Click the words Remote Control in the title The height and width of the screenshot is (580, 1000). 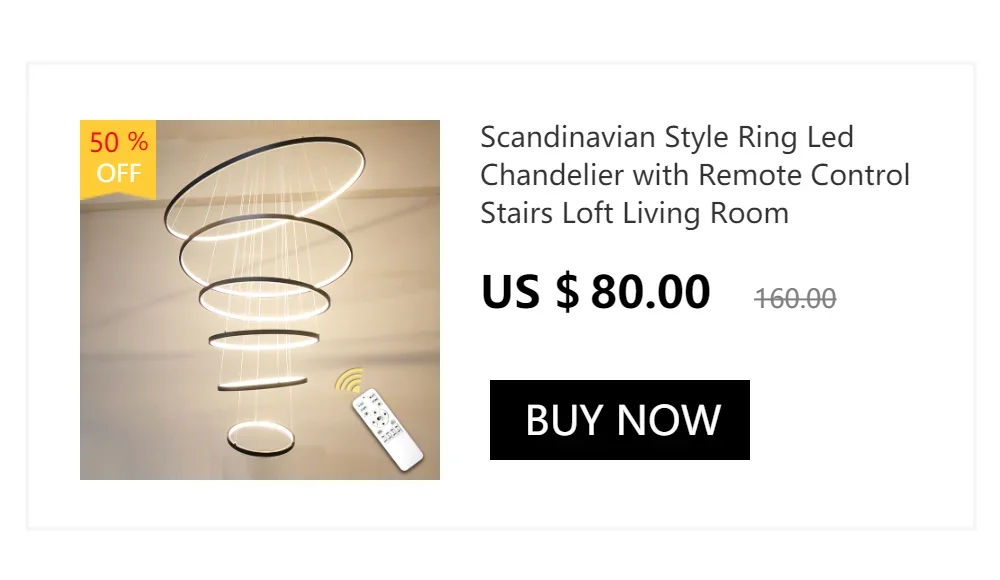click(x=804, y=175)
